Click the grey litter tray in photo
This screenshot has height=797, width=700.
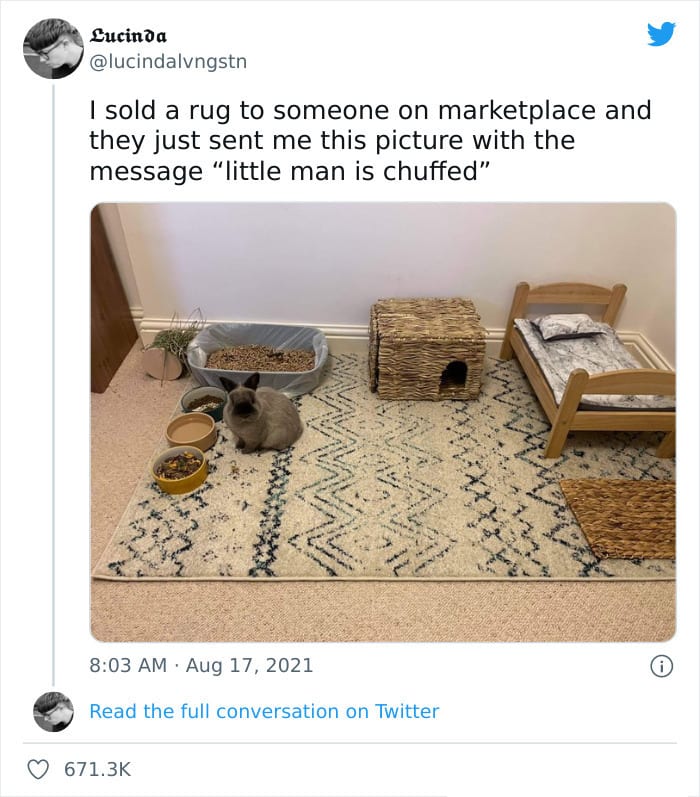259,357
